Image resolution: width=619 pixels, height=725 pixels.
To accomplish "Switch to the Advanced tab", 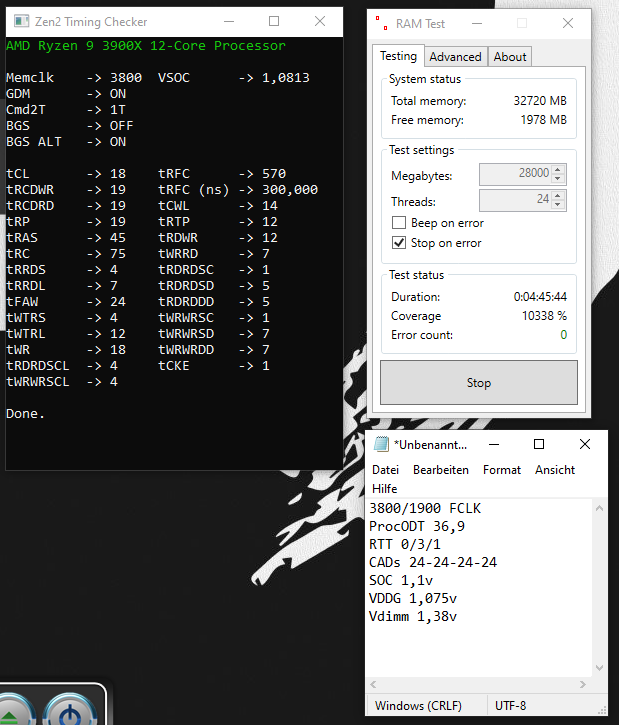I will [455, 57].
